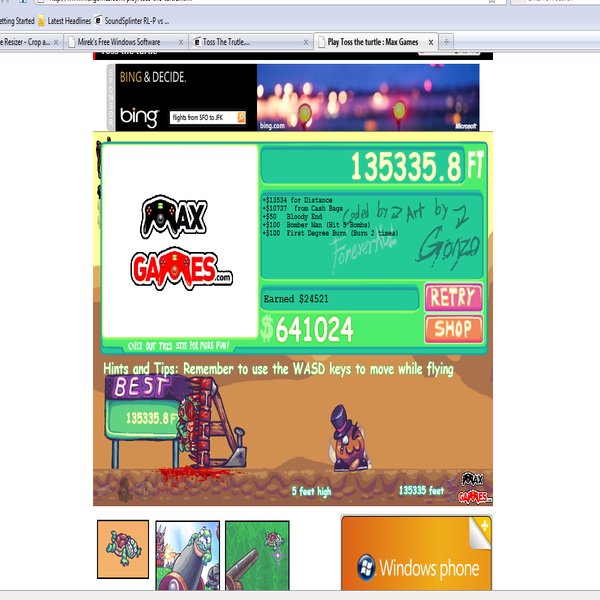600x600 pixels.
Task: Close the Mirek's Free Windows Software tab
Action: [181, 42]
